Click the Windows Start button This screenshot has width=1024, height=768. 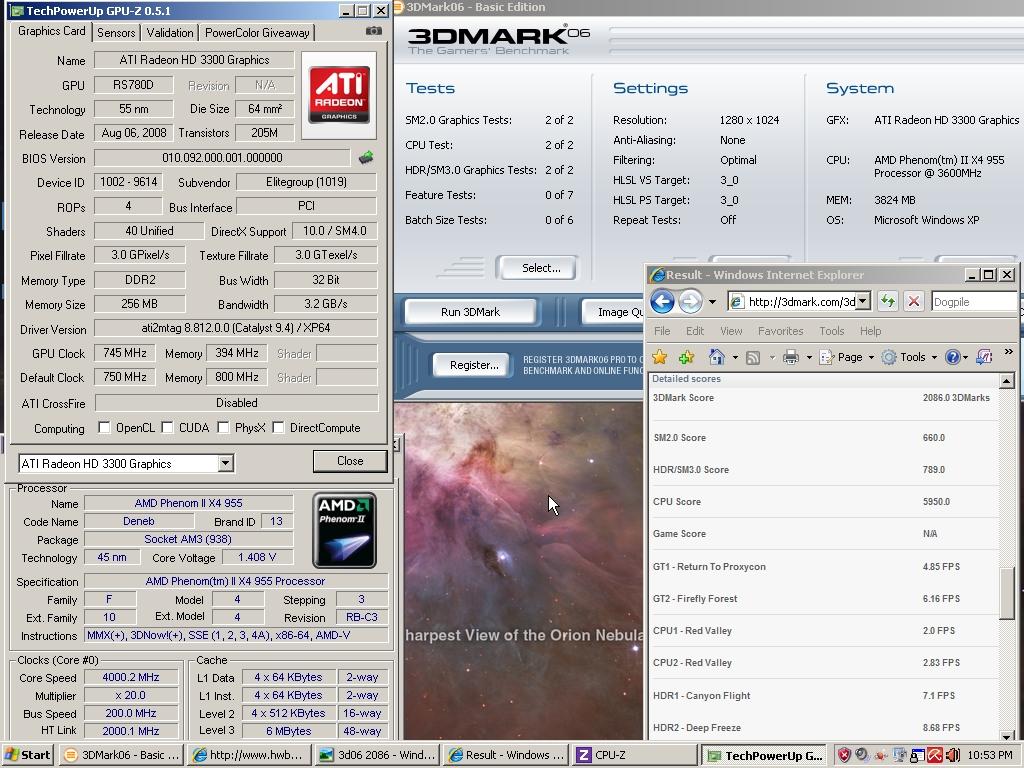click(x=28, y=755)
